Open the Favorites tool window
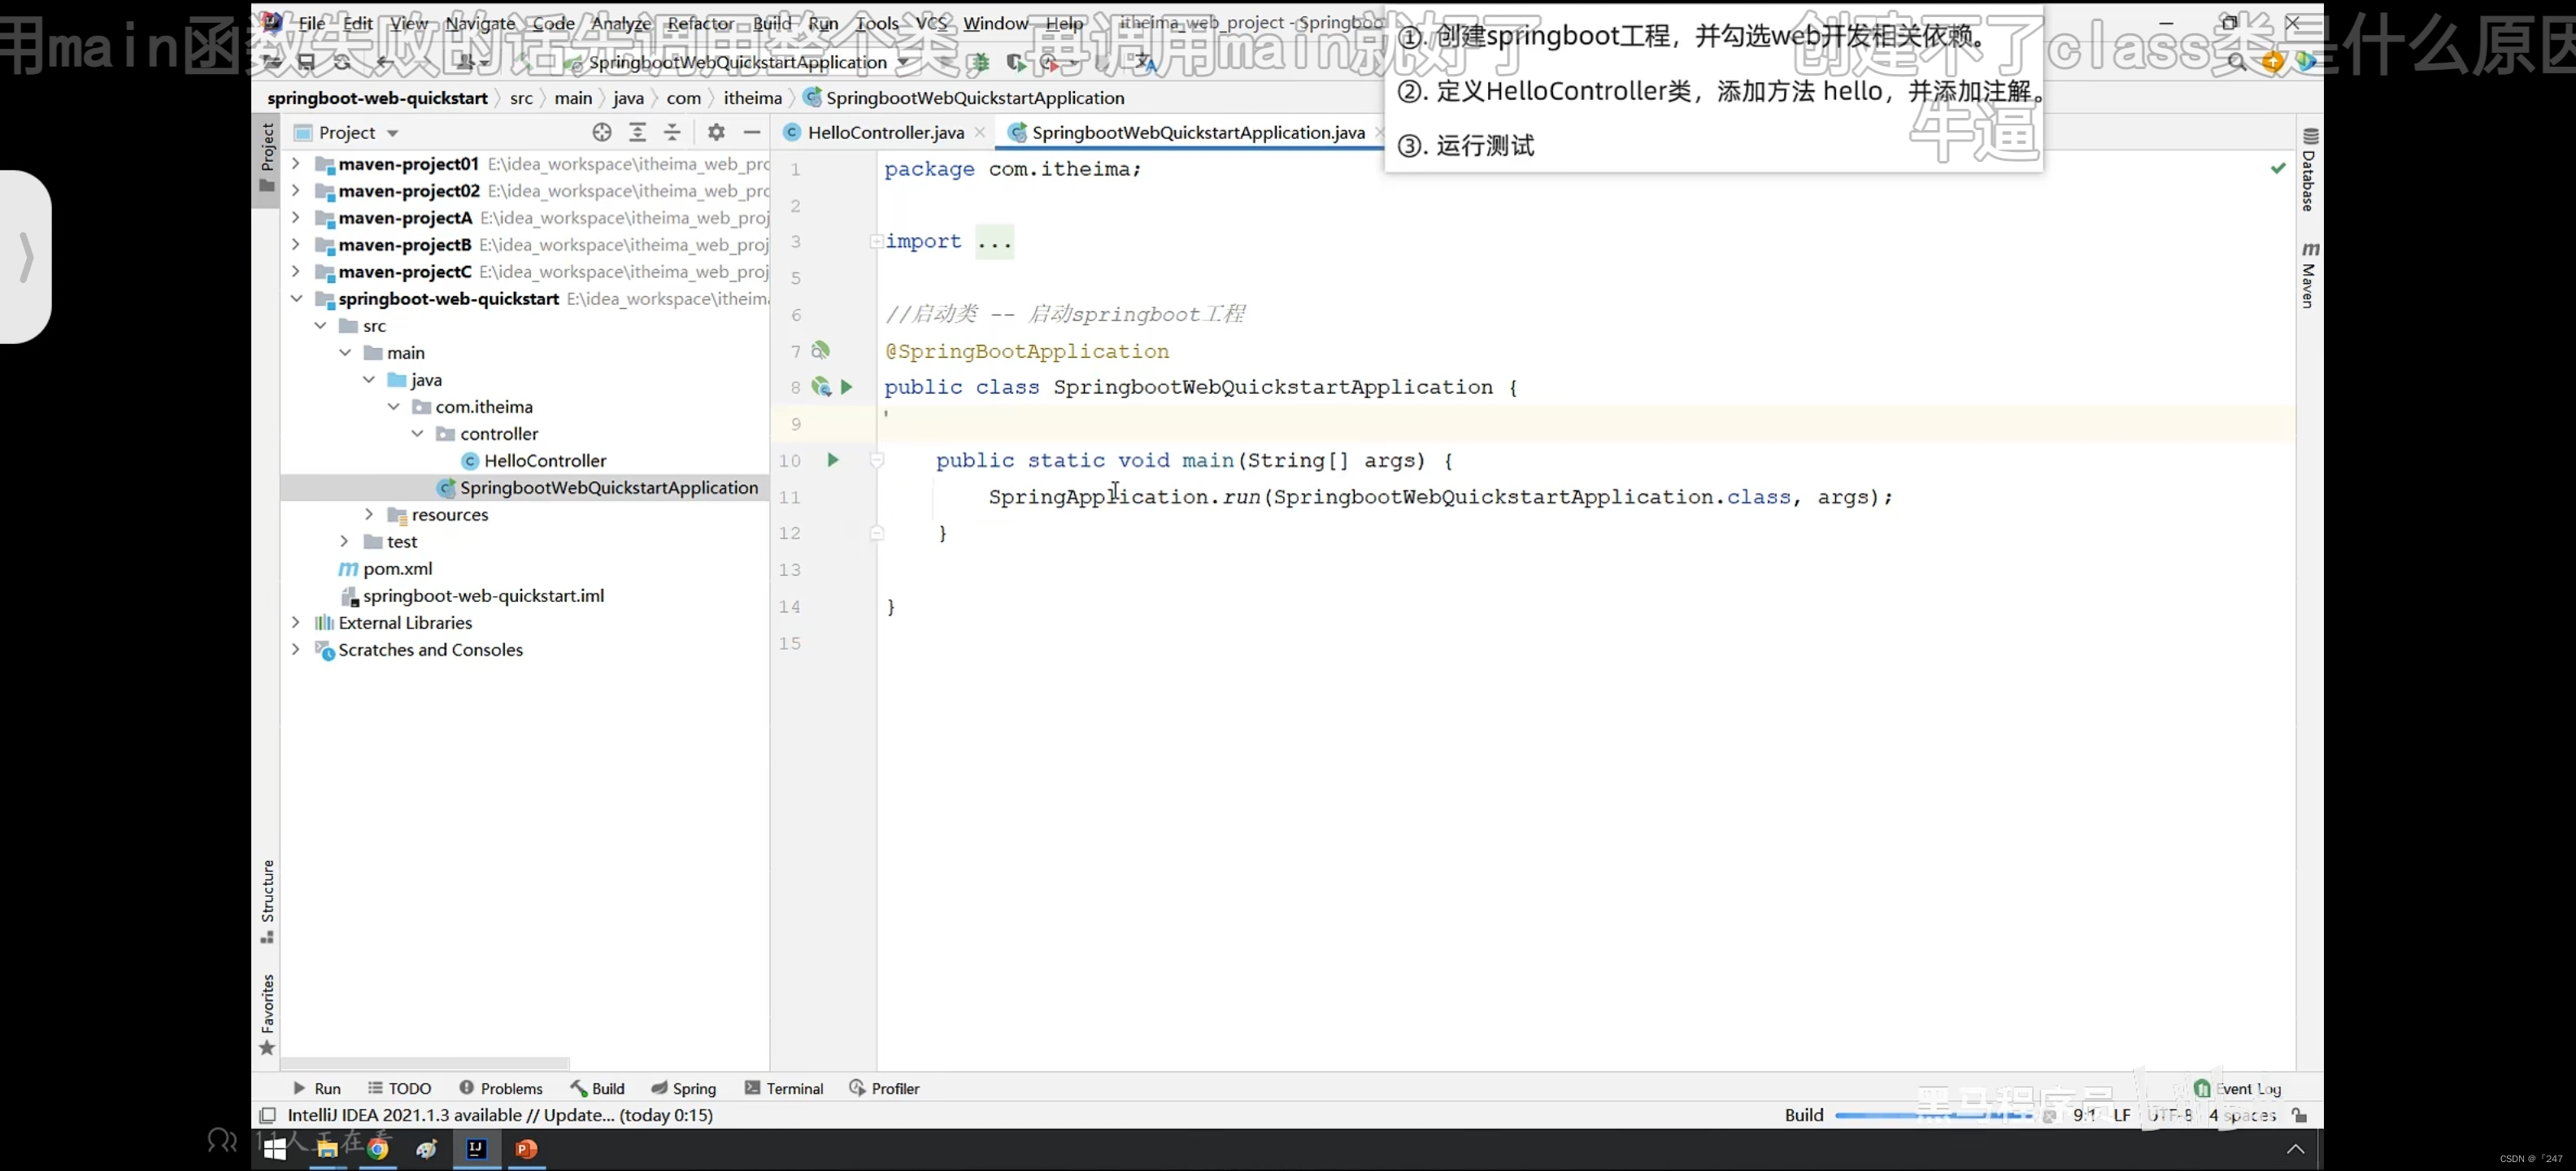This screenshot has height=1171, width=2576. 267,1014
